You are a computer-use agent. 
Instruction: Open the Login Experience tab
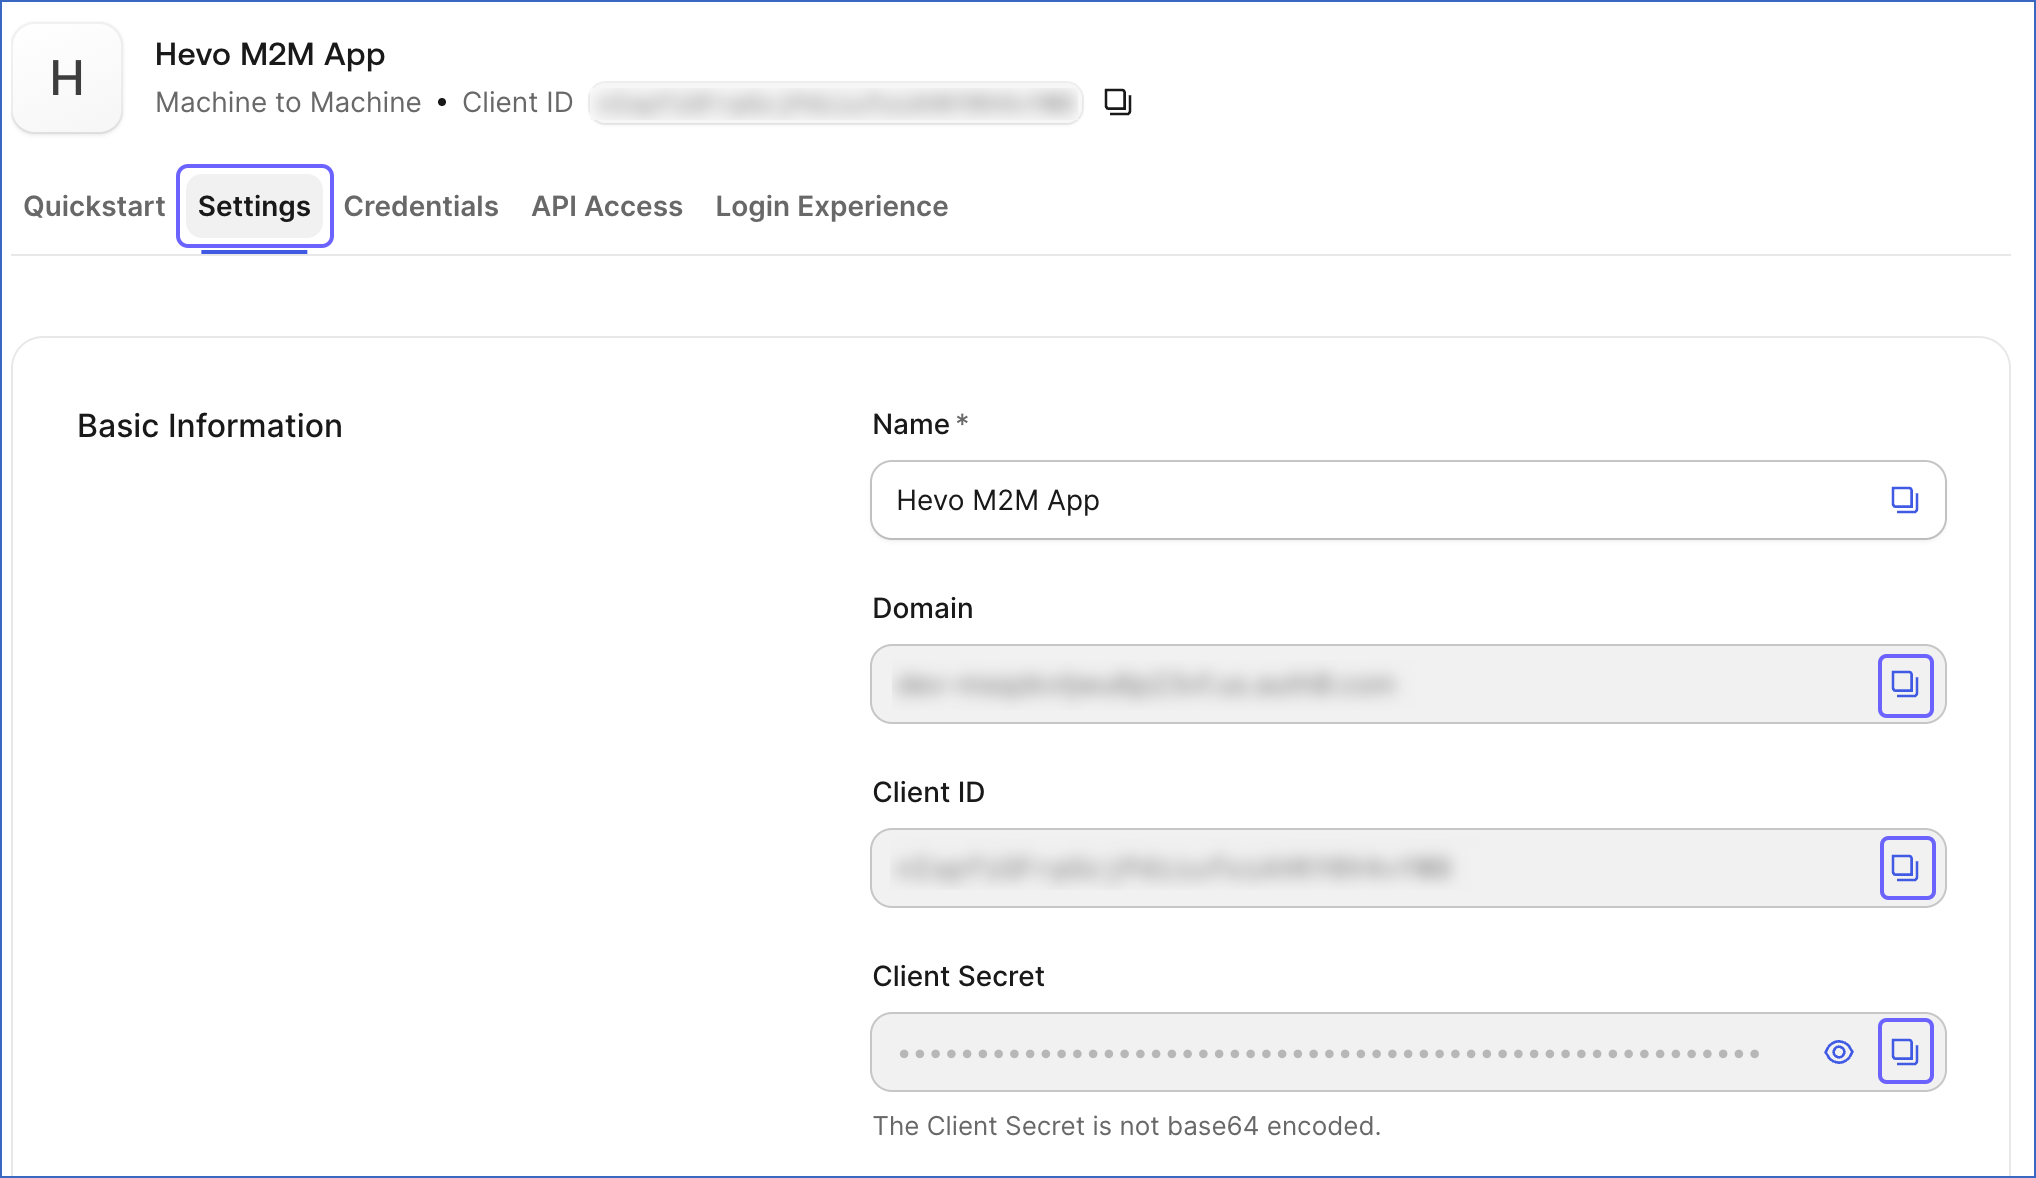pos(831,206)
